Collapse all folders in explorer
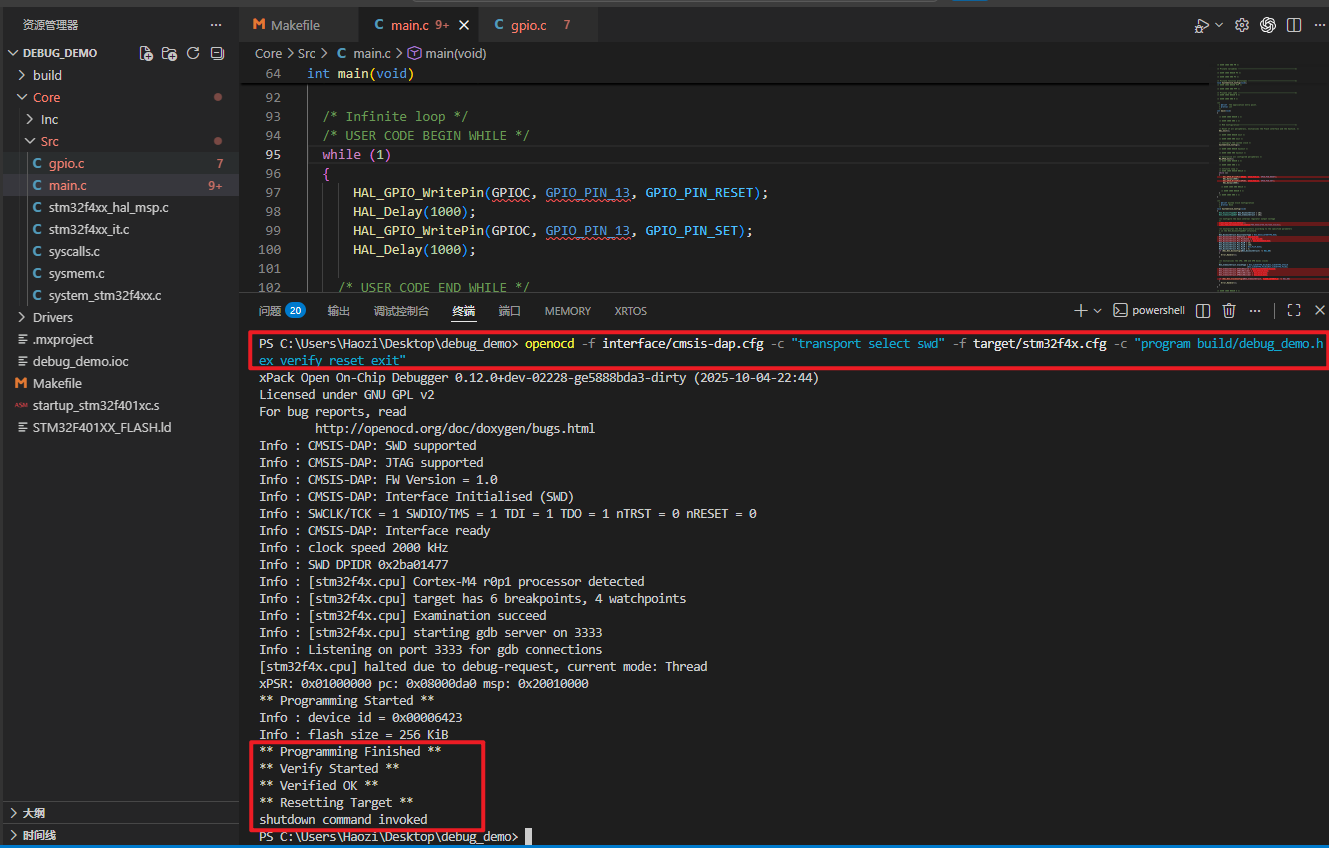This screenshot has height=848, width=1329. [x=217, y=53]
